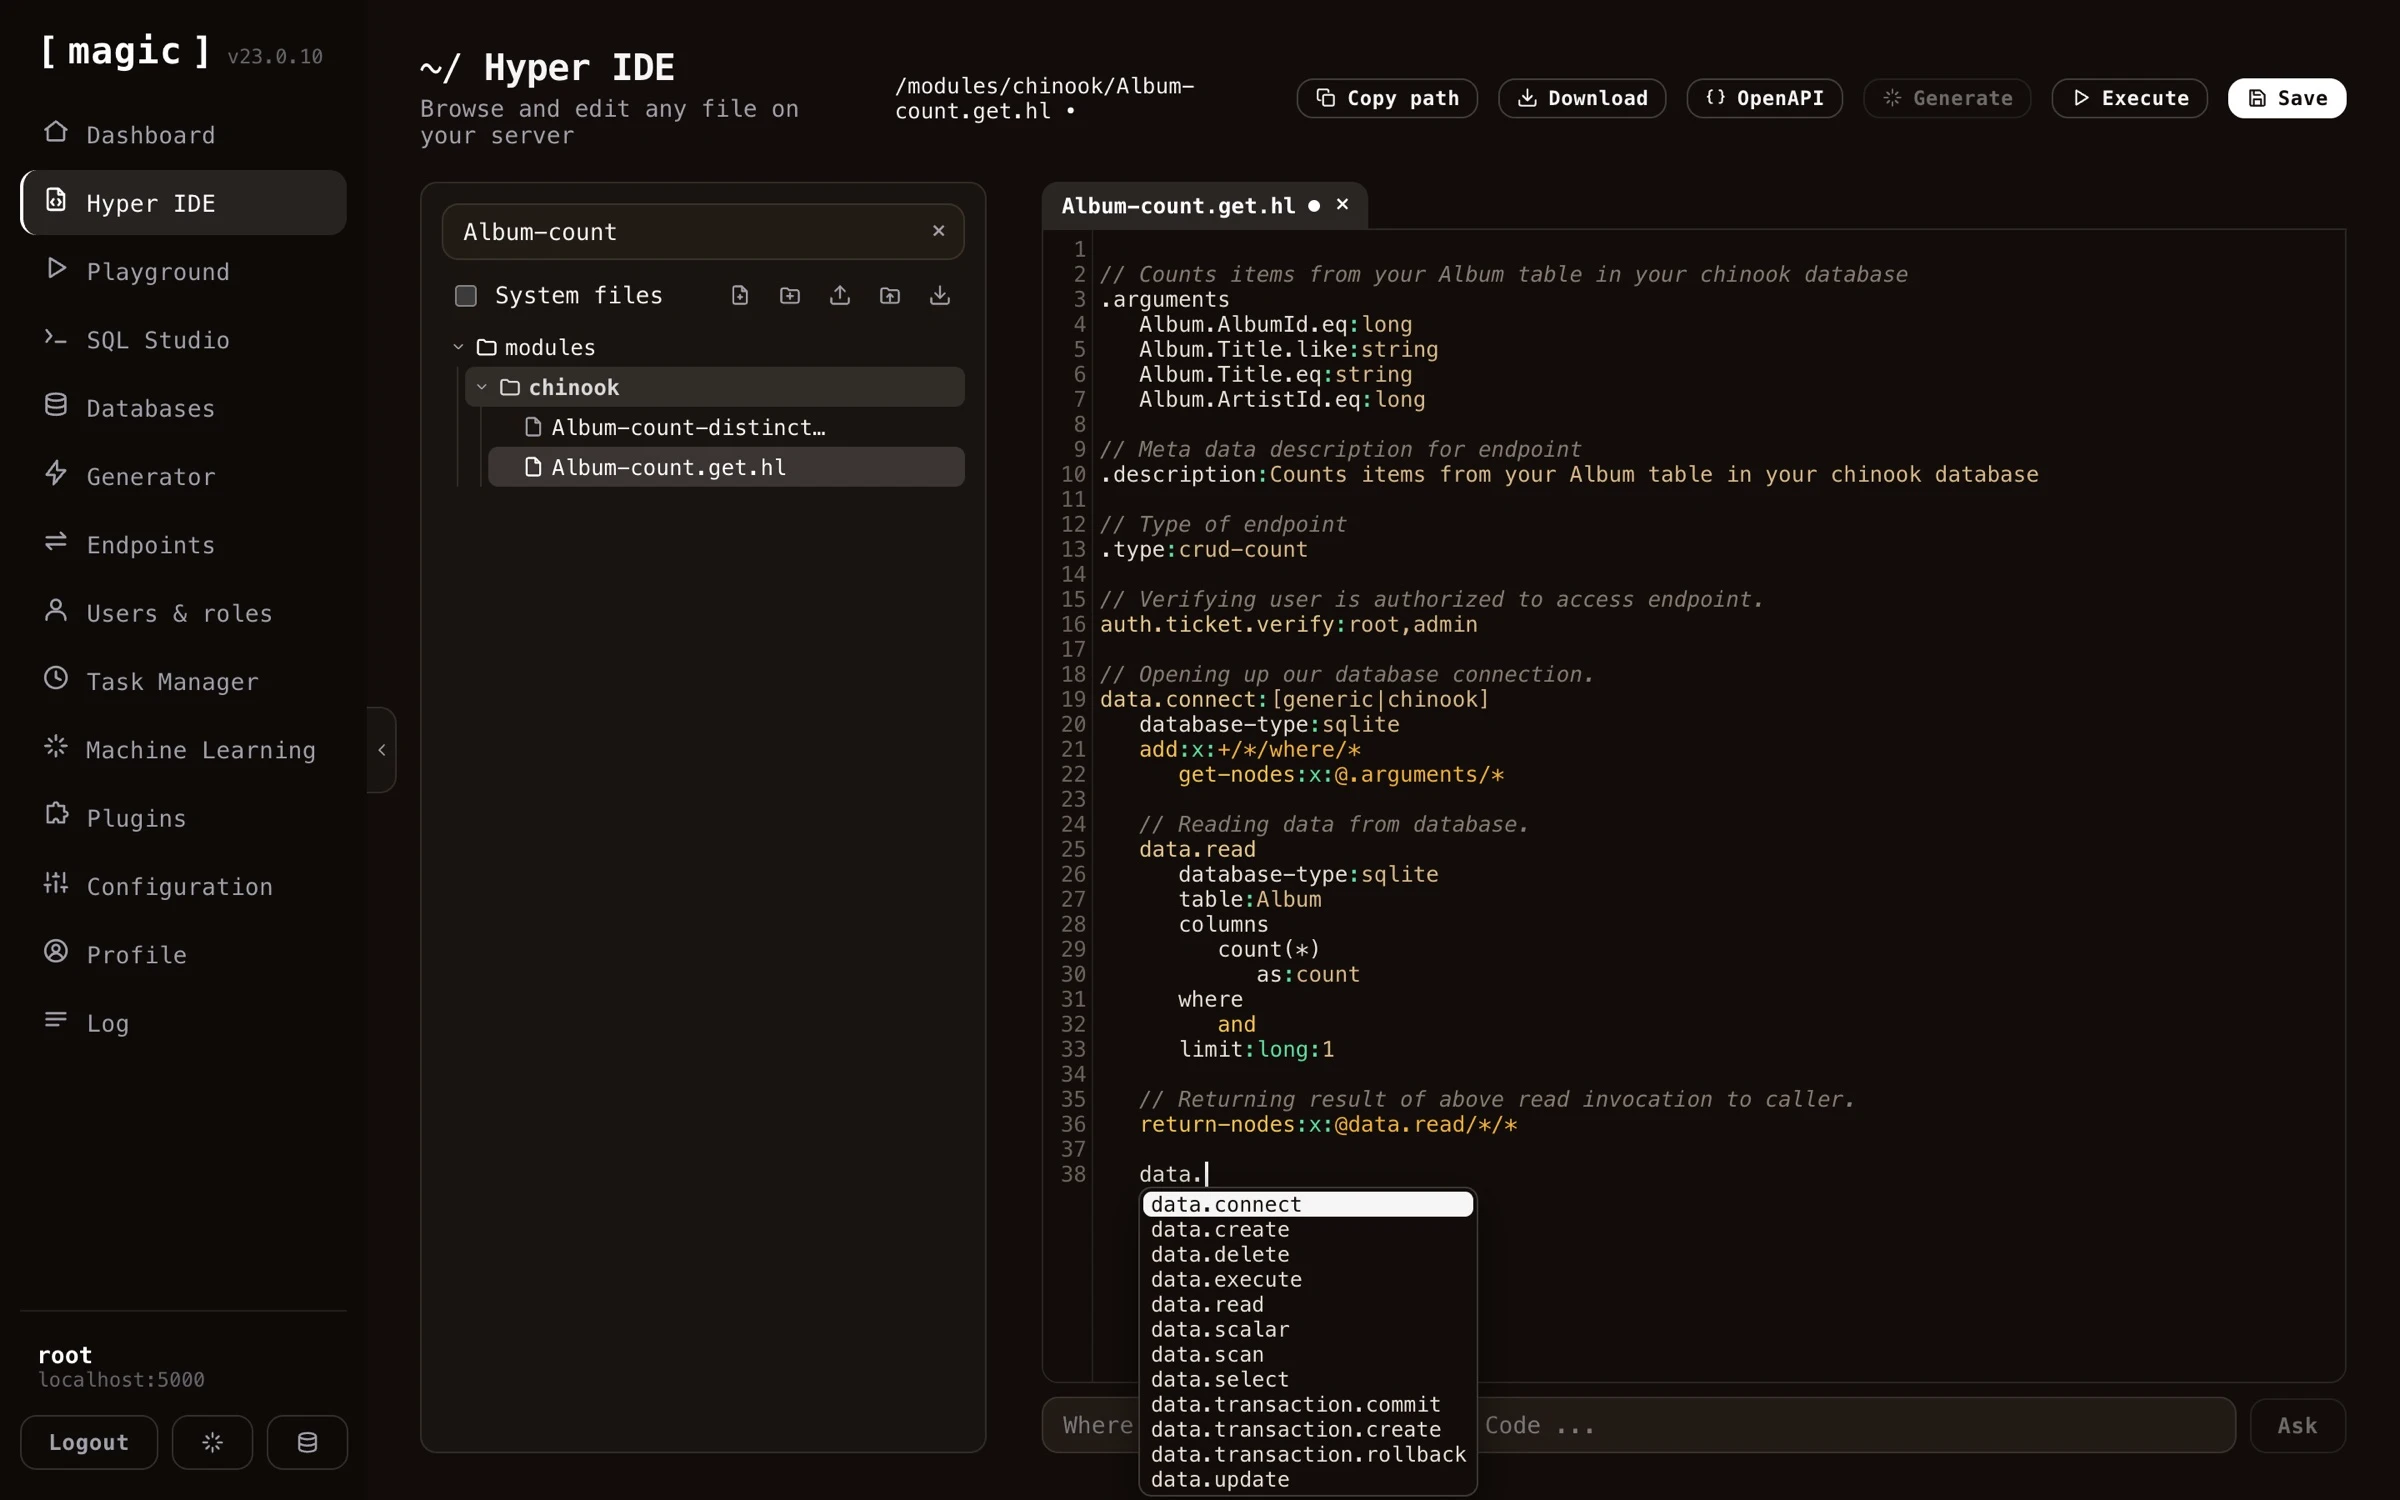Collapse the chinook folder chevron
2400x1500 pixels.
(x=482, y=387)
